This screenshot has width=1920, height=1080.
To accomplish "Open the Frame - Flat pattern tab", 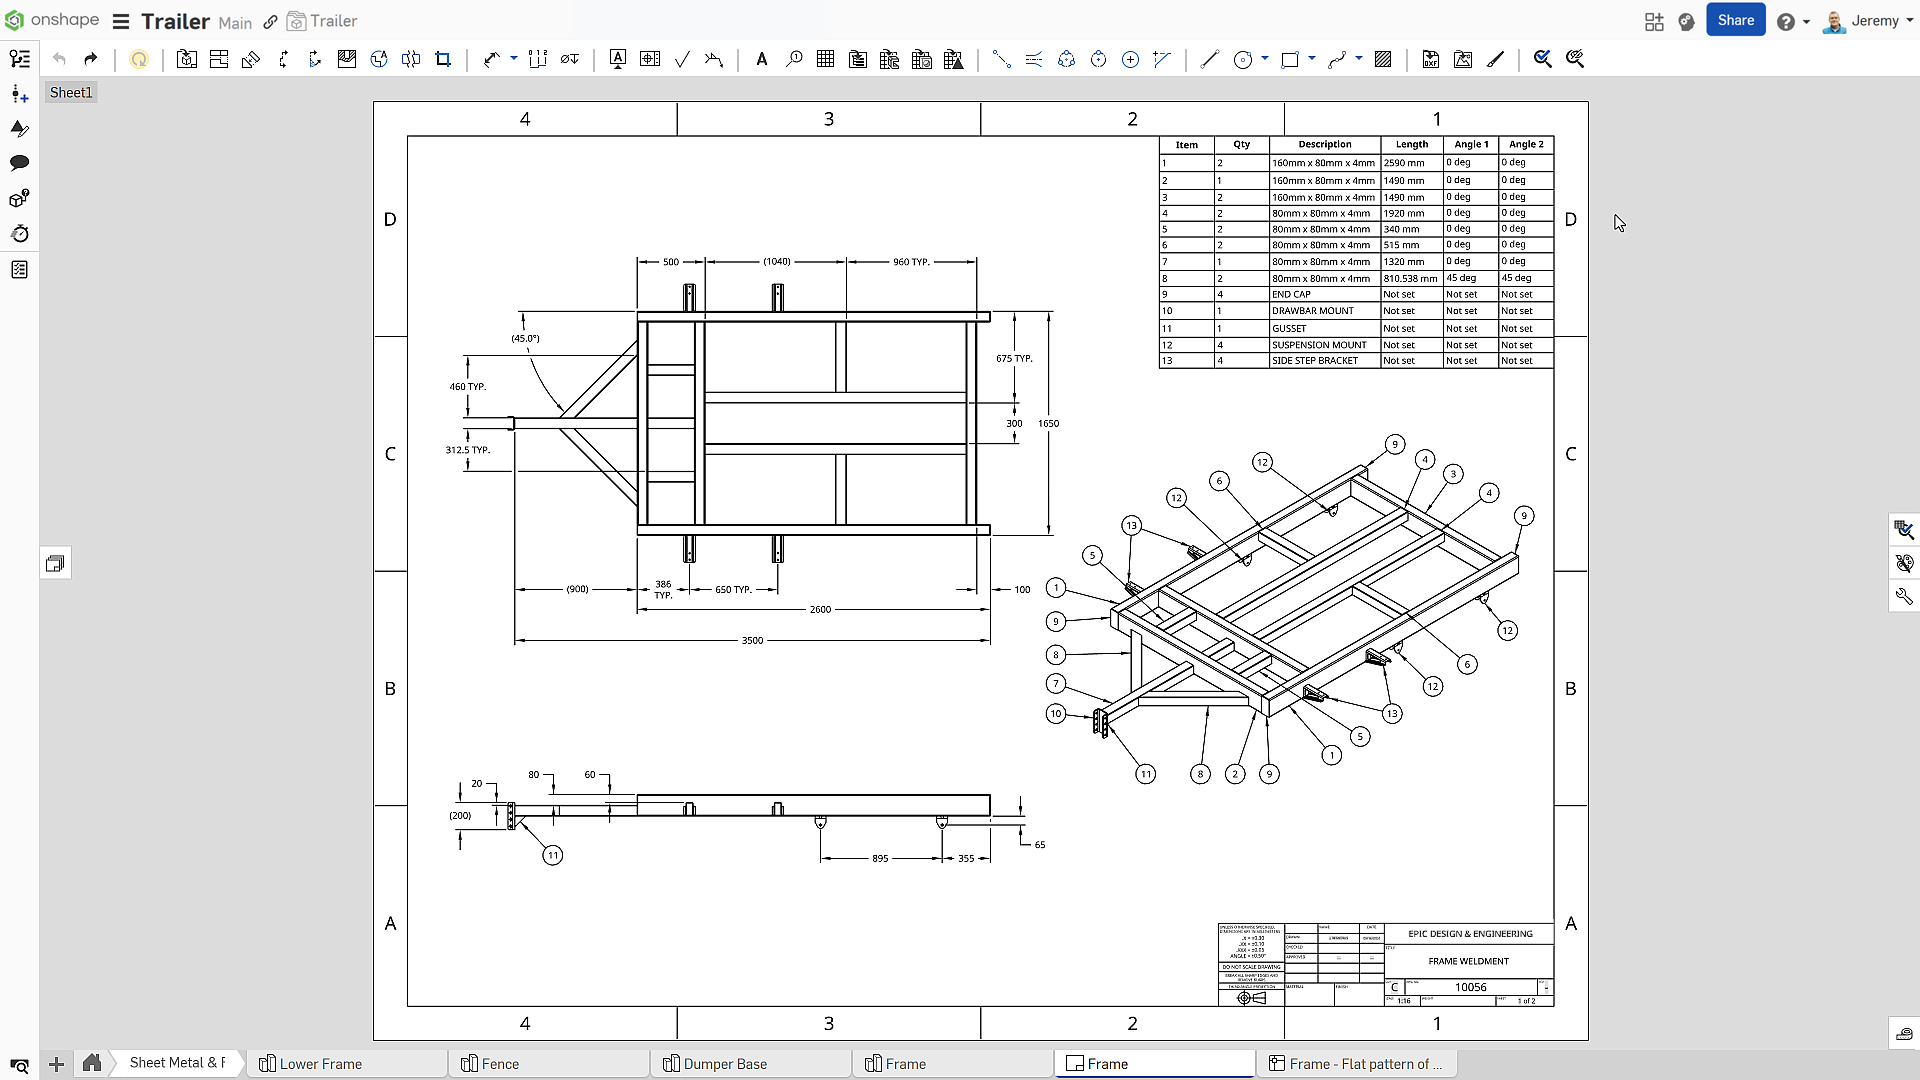I will (x=1364, y=1064).
